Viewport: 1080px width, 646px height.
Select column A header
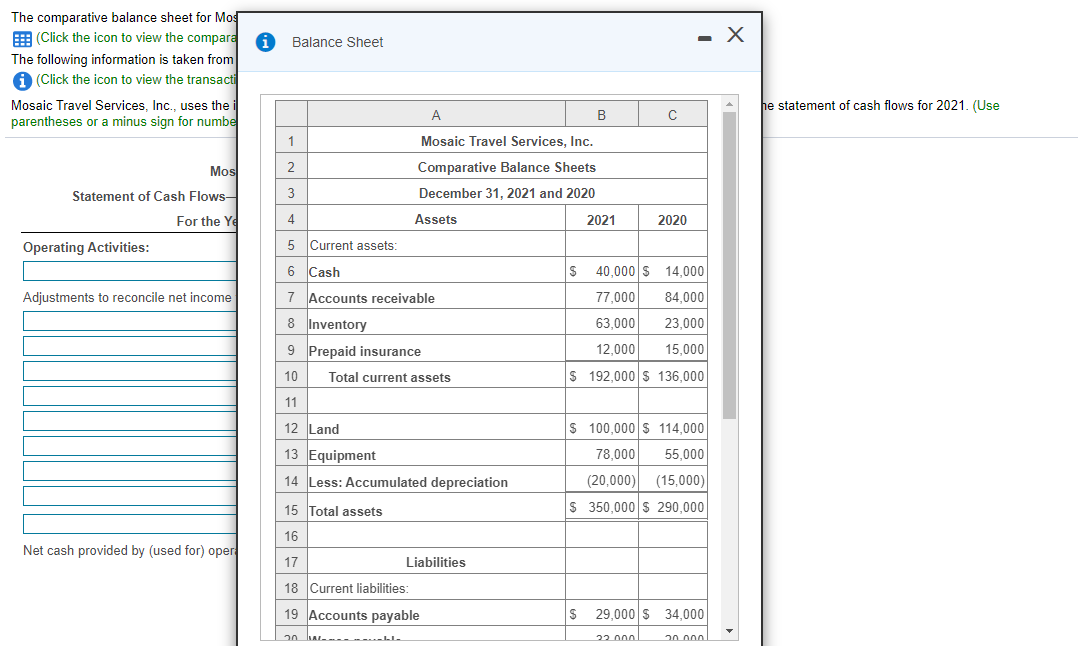[436, 114]
